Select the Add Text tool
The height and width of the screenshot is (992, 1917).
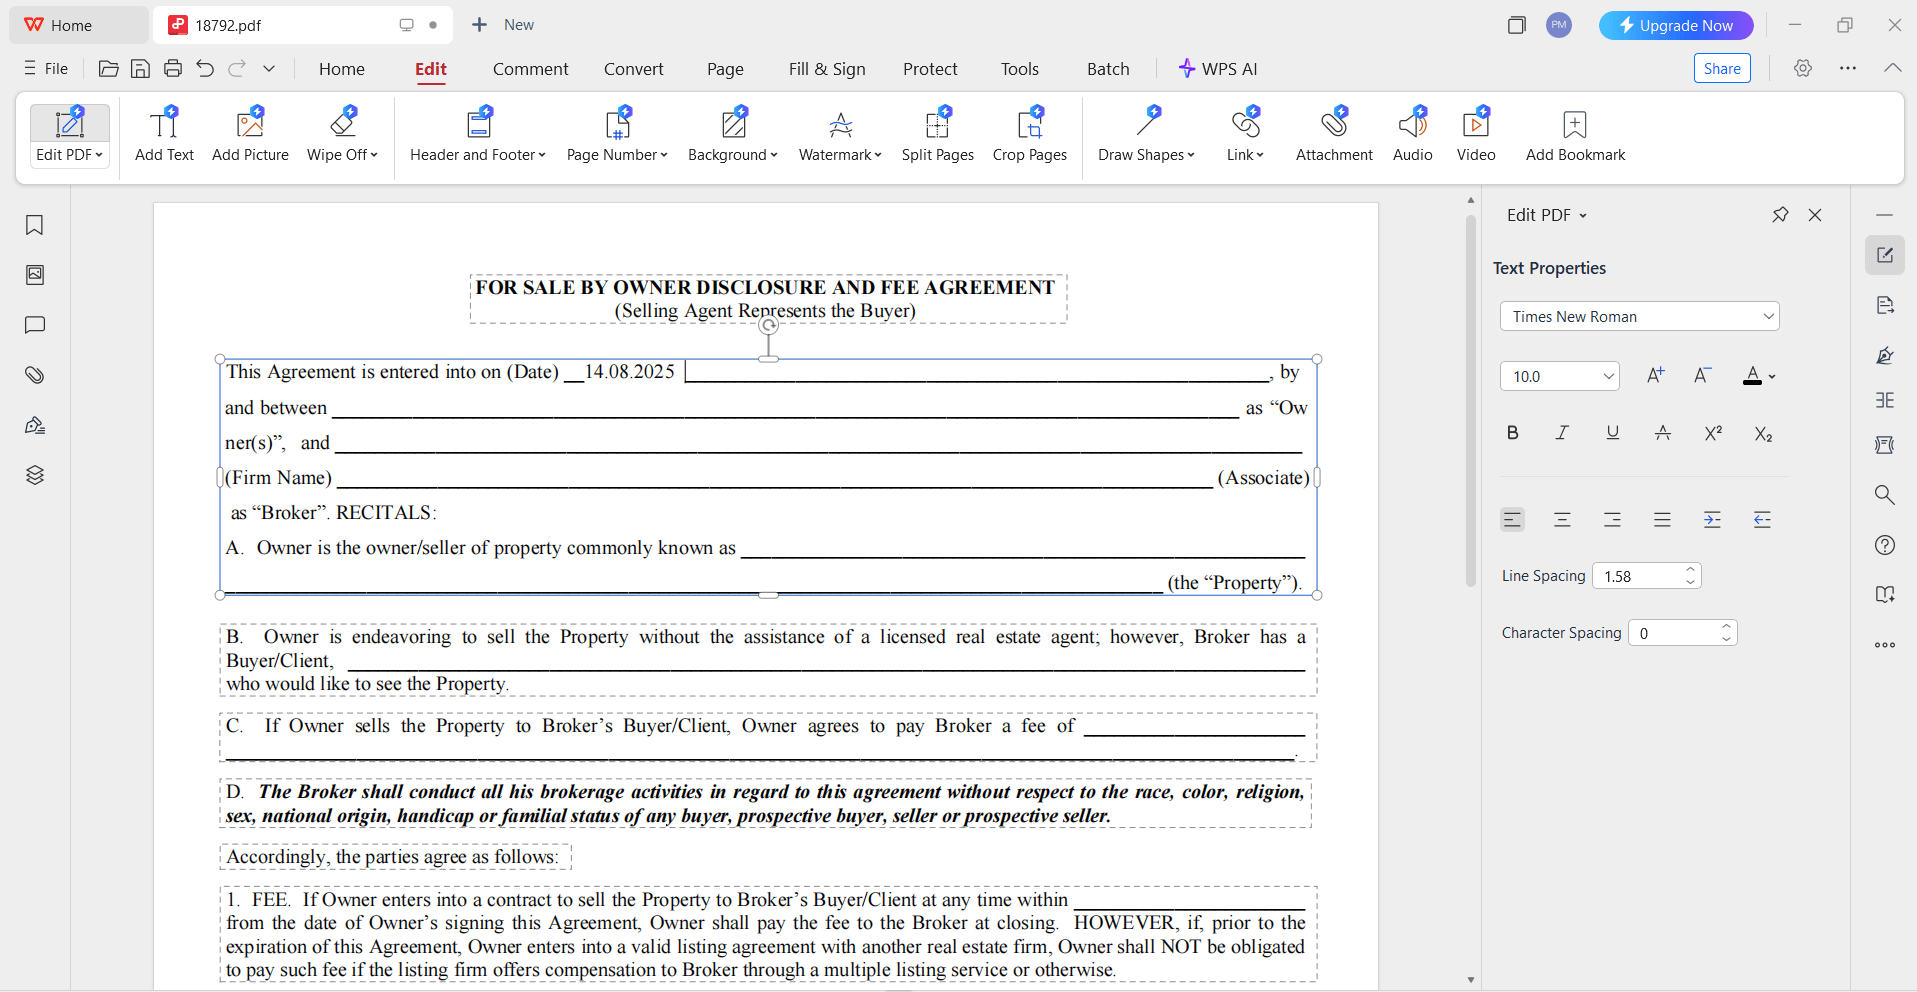(x=163, y=133)
